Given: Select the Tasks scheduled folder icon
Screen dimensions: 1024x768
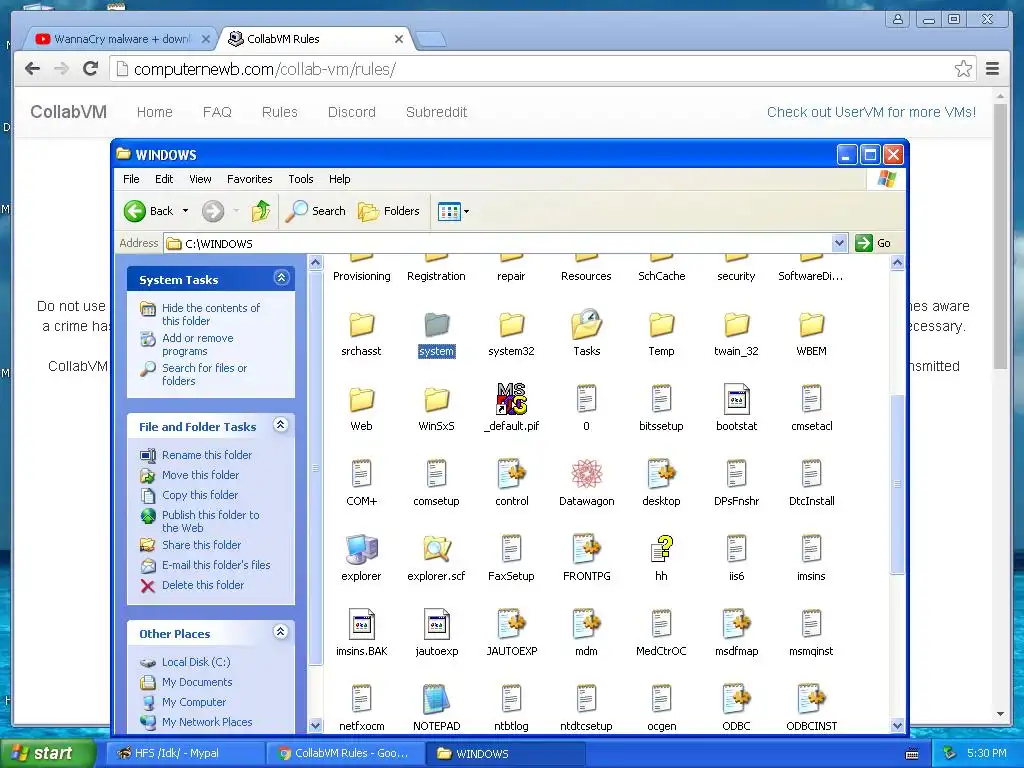Looking at the screenshot, I should 586,325.
